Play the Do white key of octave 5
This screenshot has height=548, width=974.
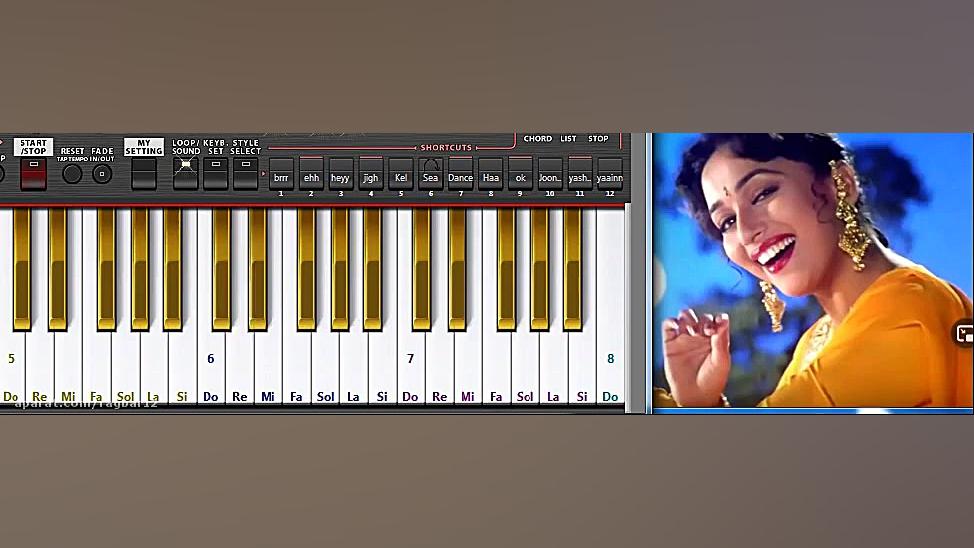click(11, 370)
